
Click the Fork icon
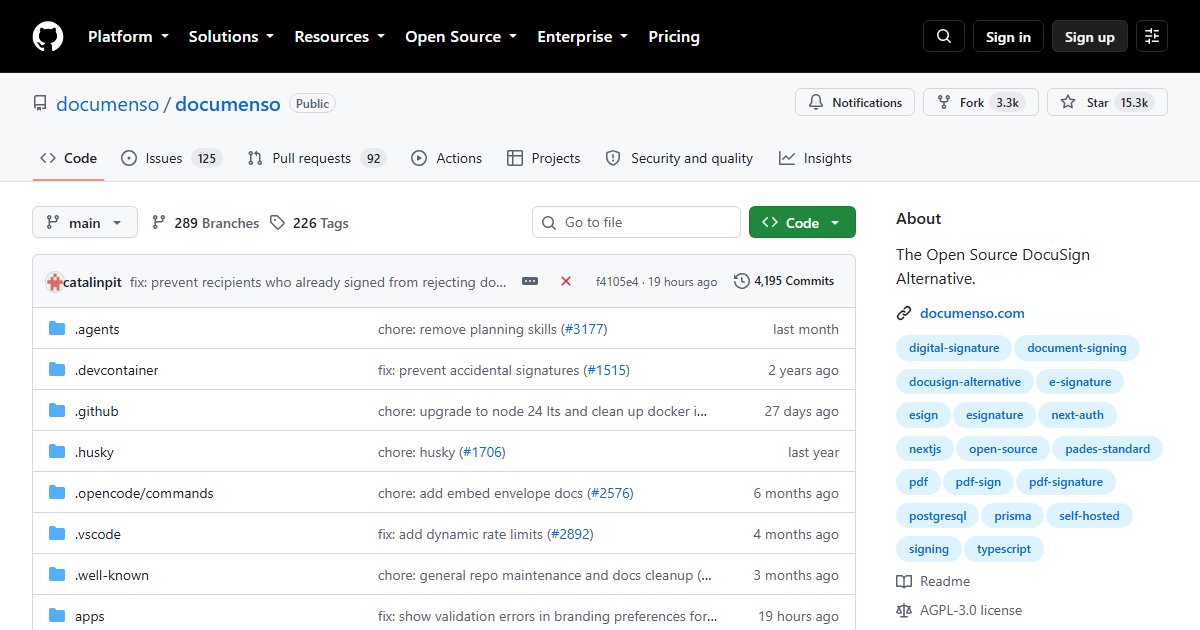coord(944,102)
